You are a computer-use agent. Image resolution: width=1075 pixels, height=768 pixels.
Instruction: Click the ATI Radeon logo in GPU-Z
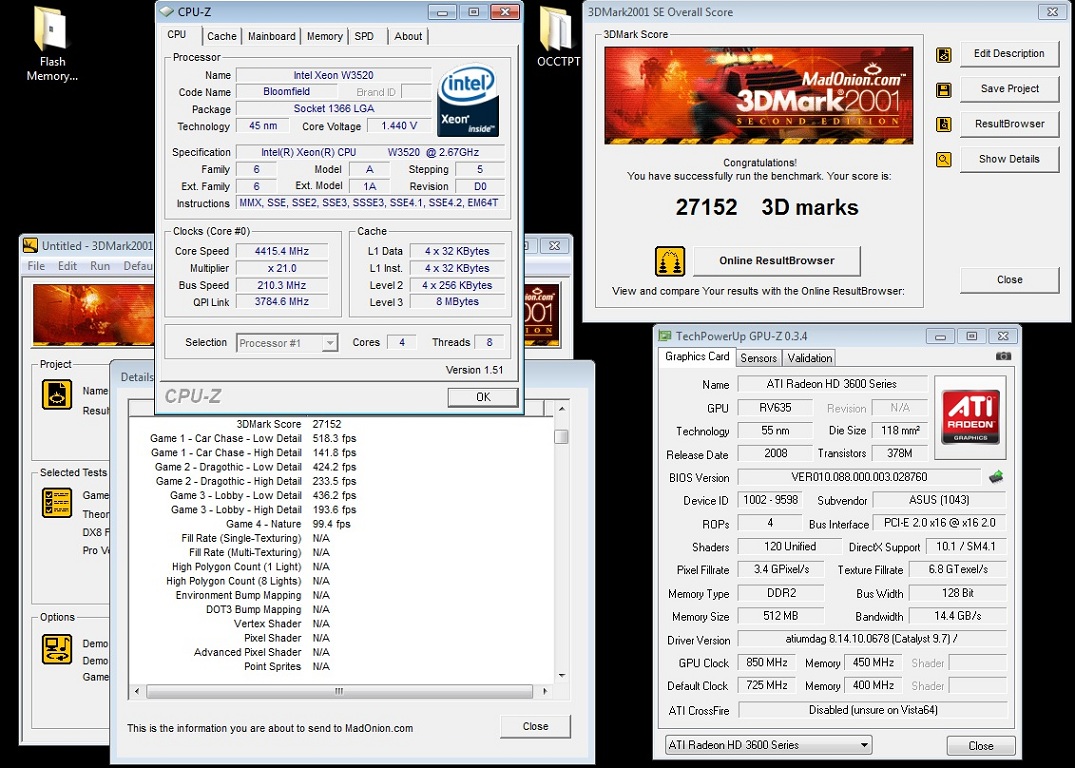[x=970, y=417]
